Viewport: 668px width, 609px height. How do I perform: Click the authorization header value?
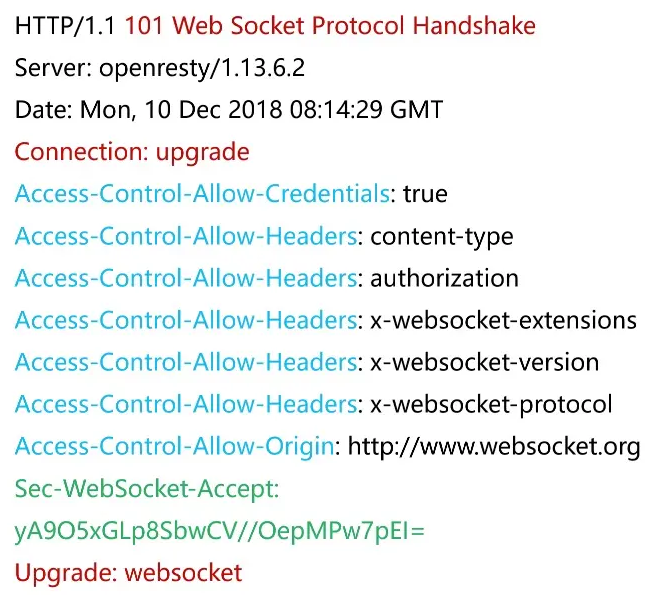[x=444, y=278]
